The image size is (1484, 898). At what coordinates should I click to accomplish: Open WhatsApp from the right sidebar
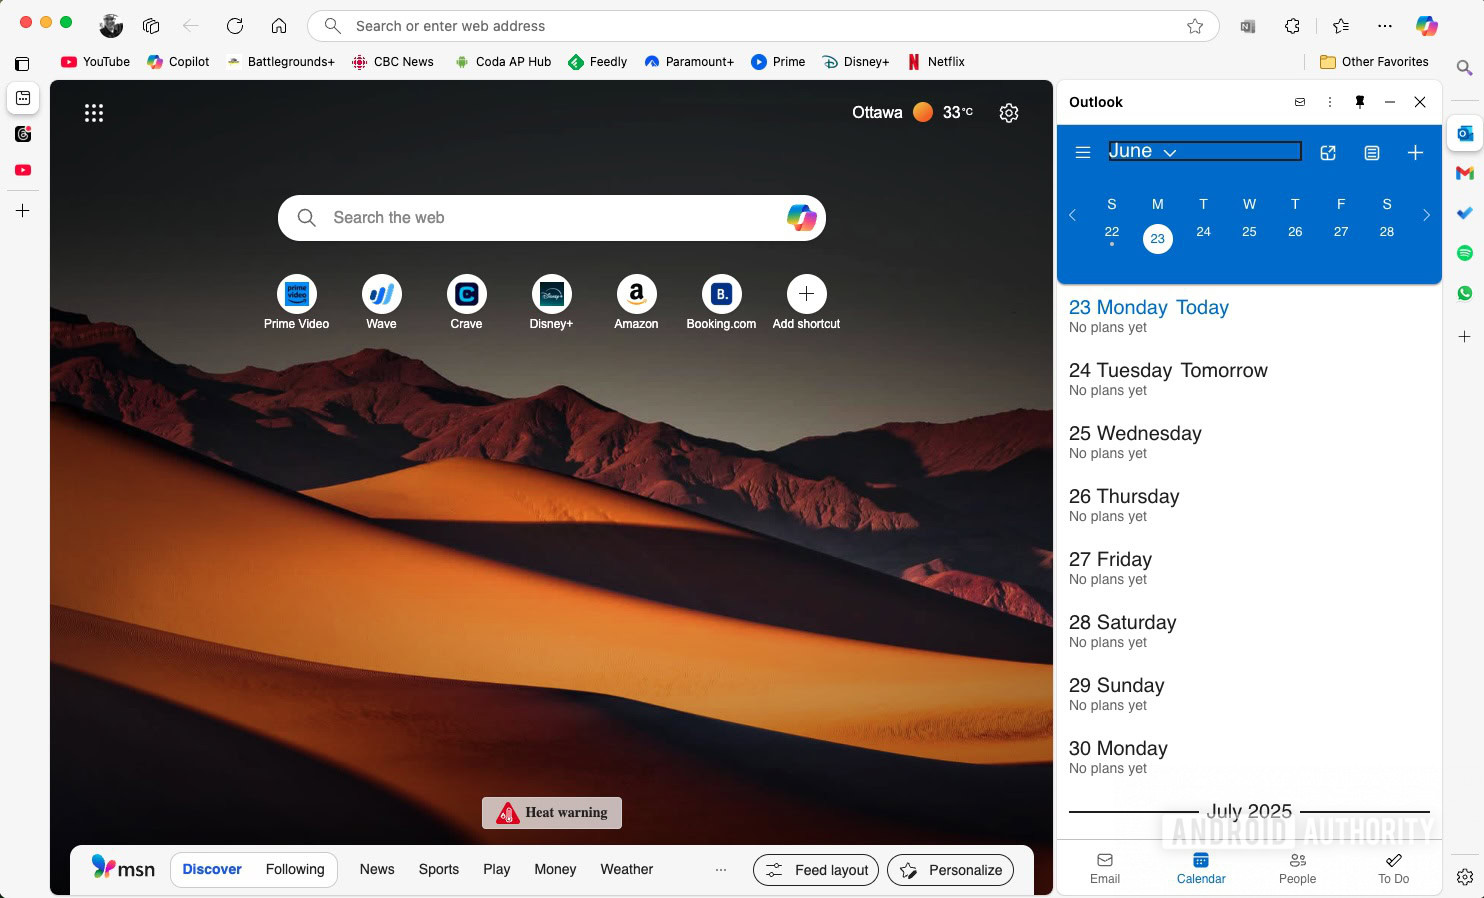1465,293
